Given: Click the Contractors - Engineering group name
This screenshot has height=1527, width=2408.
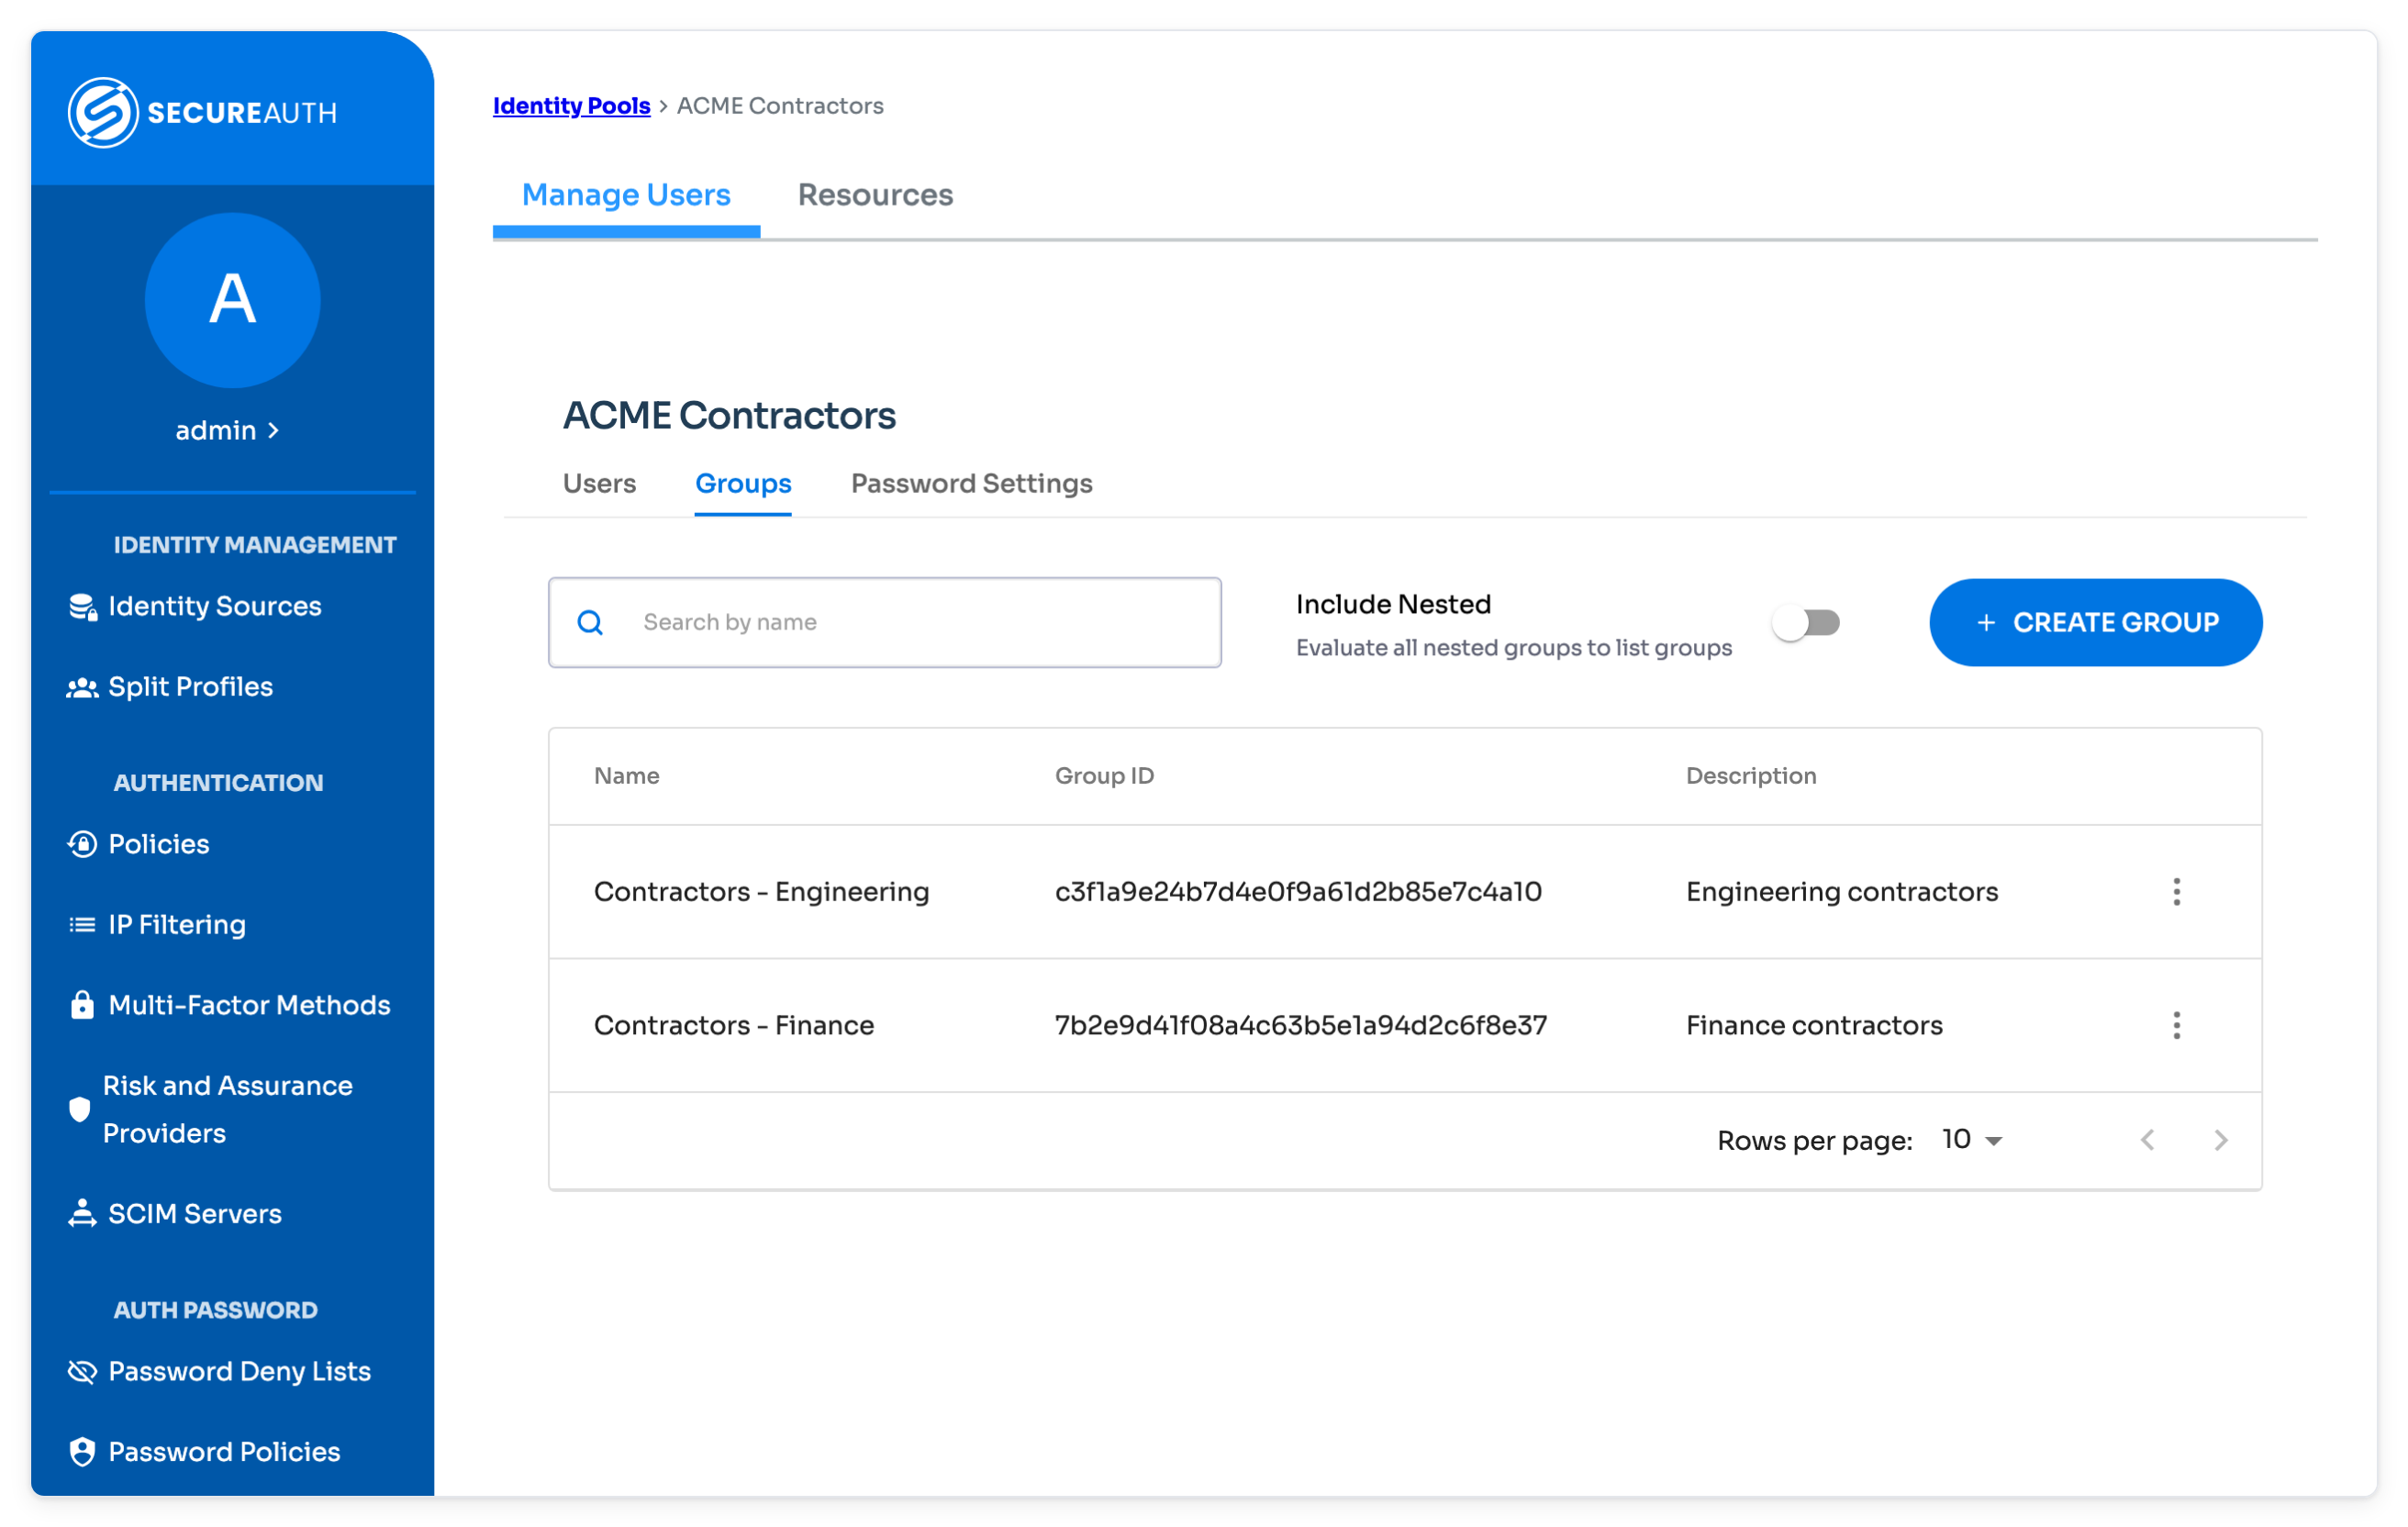Looking at the screenshot, I should [761, 892].
